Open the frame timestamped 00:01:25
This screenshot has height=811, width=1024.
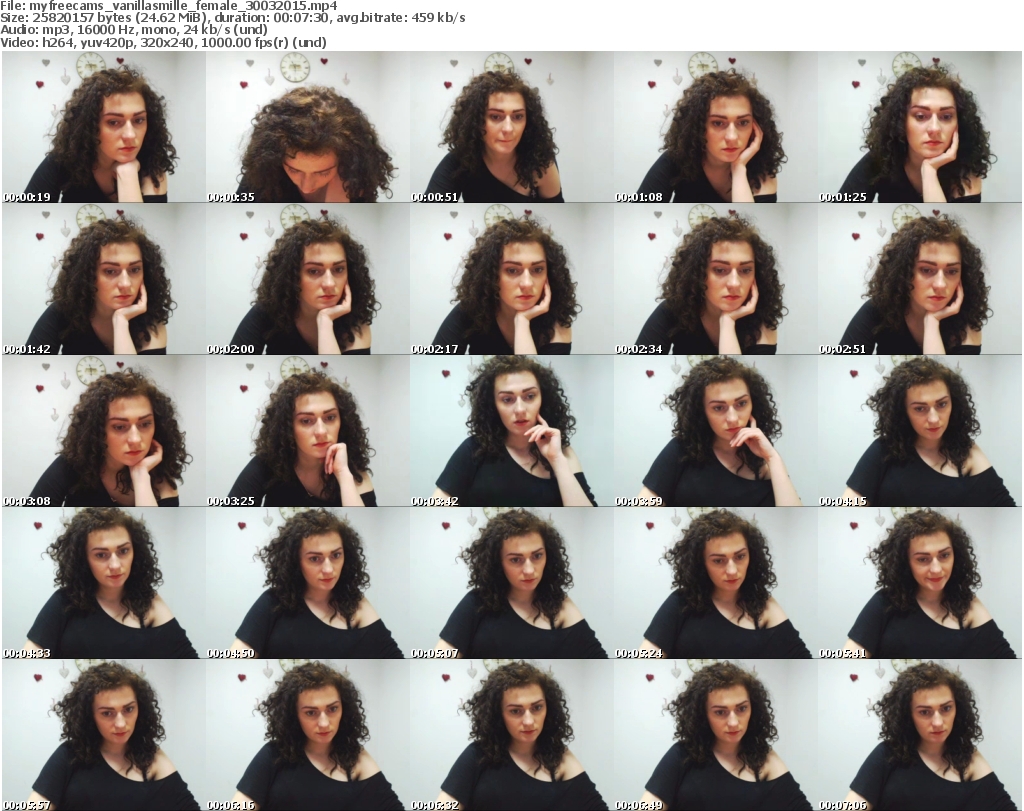(x=920, y=127)
